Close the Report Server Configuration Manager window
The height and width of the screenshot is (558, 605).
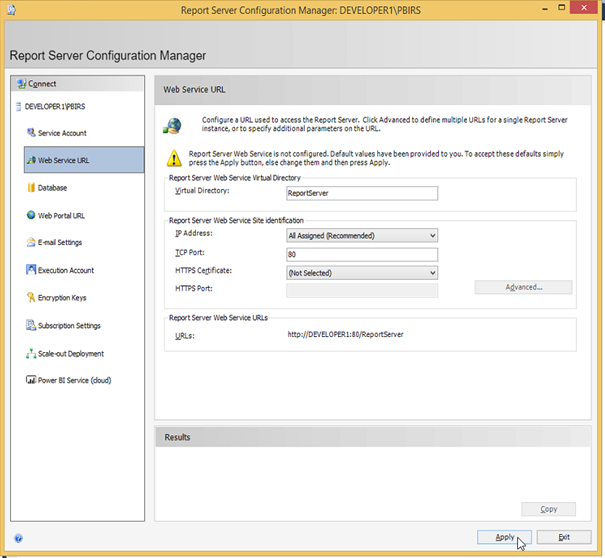[584, 8]
